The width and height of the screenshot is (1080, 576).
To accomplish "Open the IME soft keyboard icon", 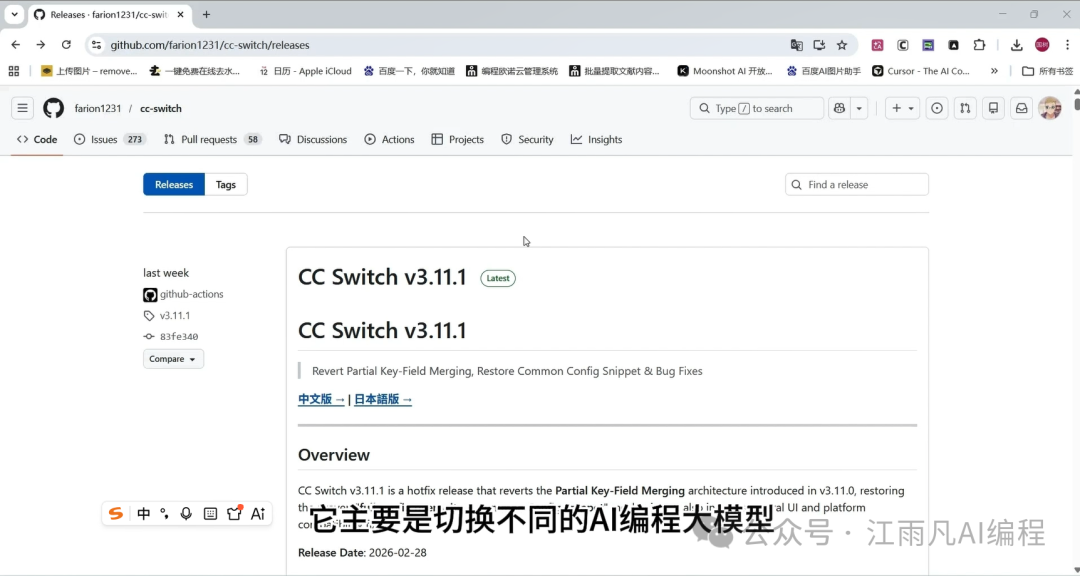I will [x=211, y=513].
